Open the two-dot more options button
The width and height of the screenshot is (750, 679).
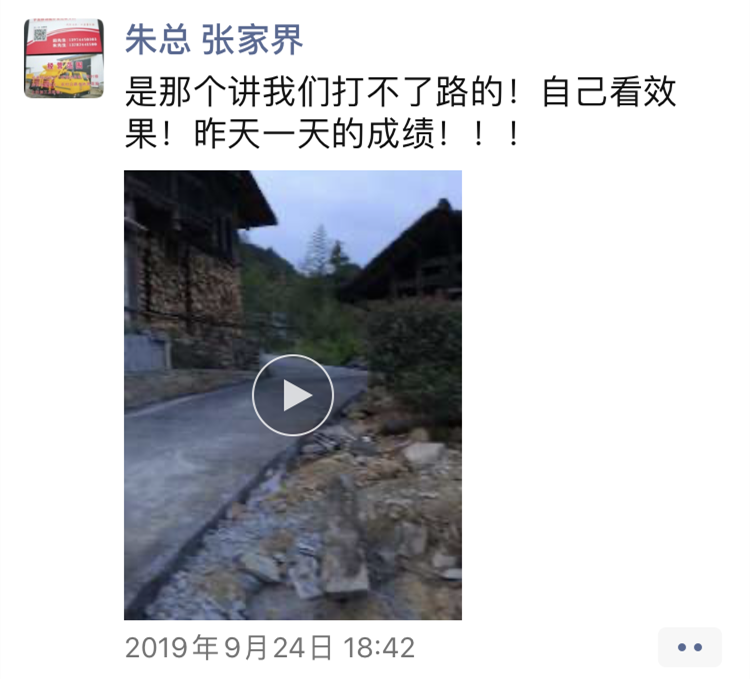690,647
